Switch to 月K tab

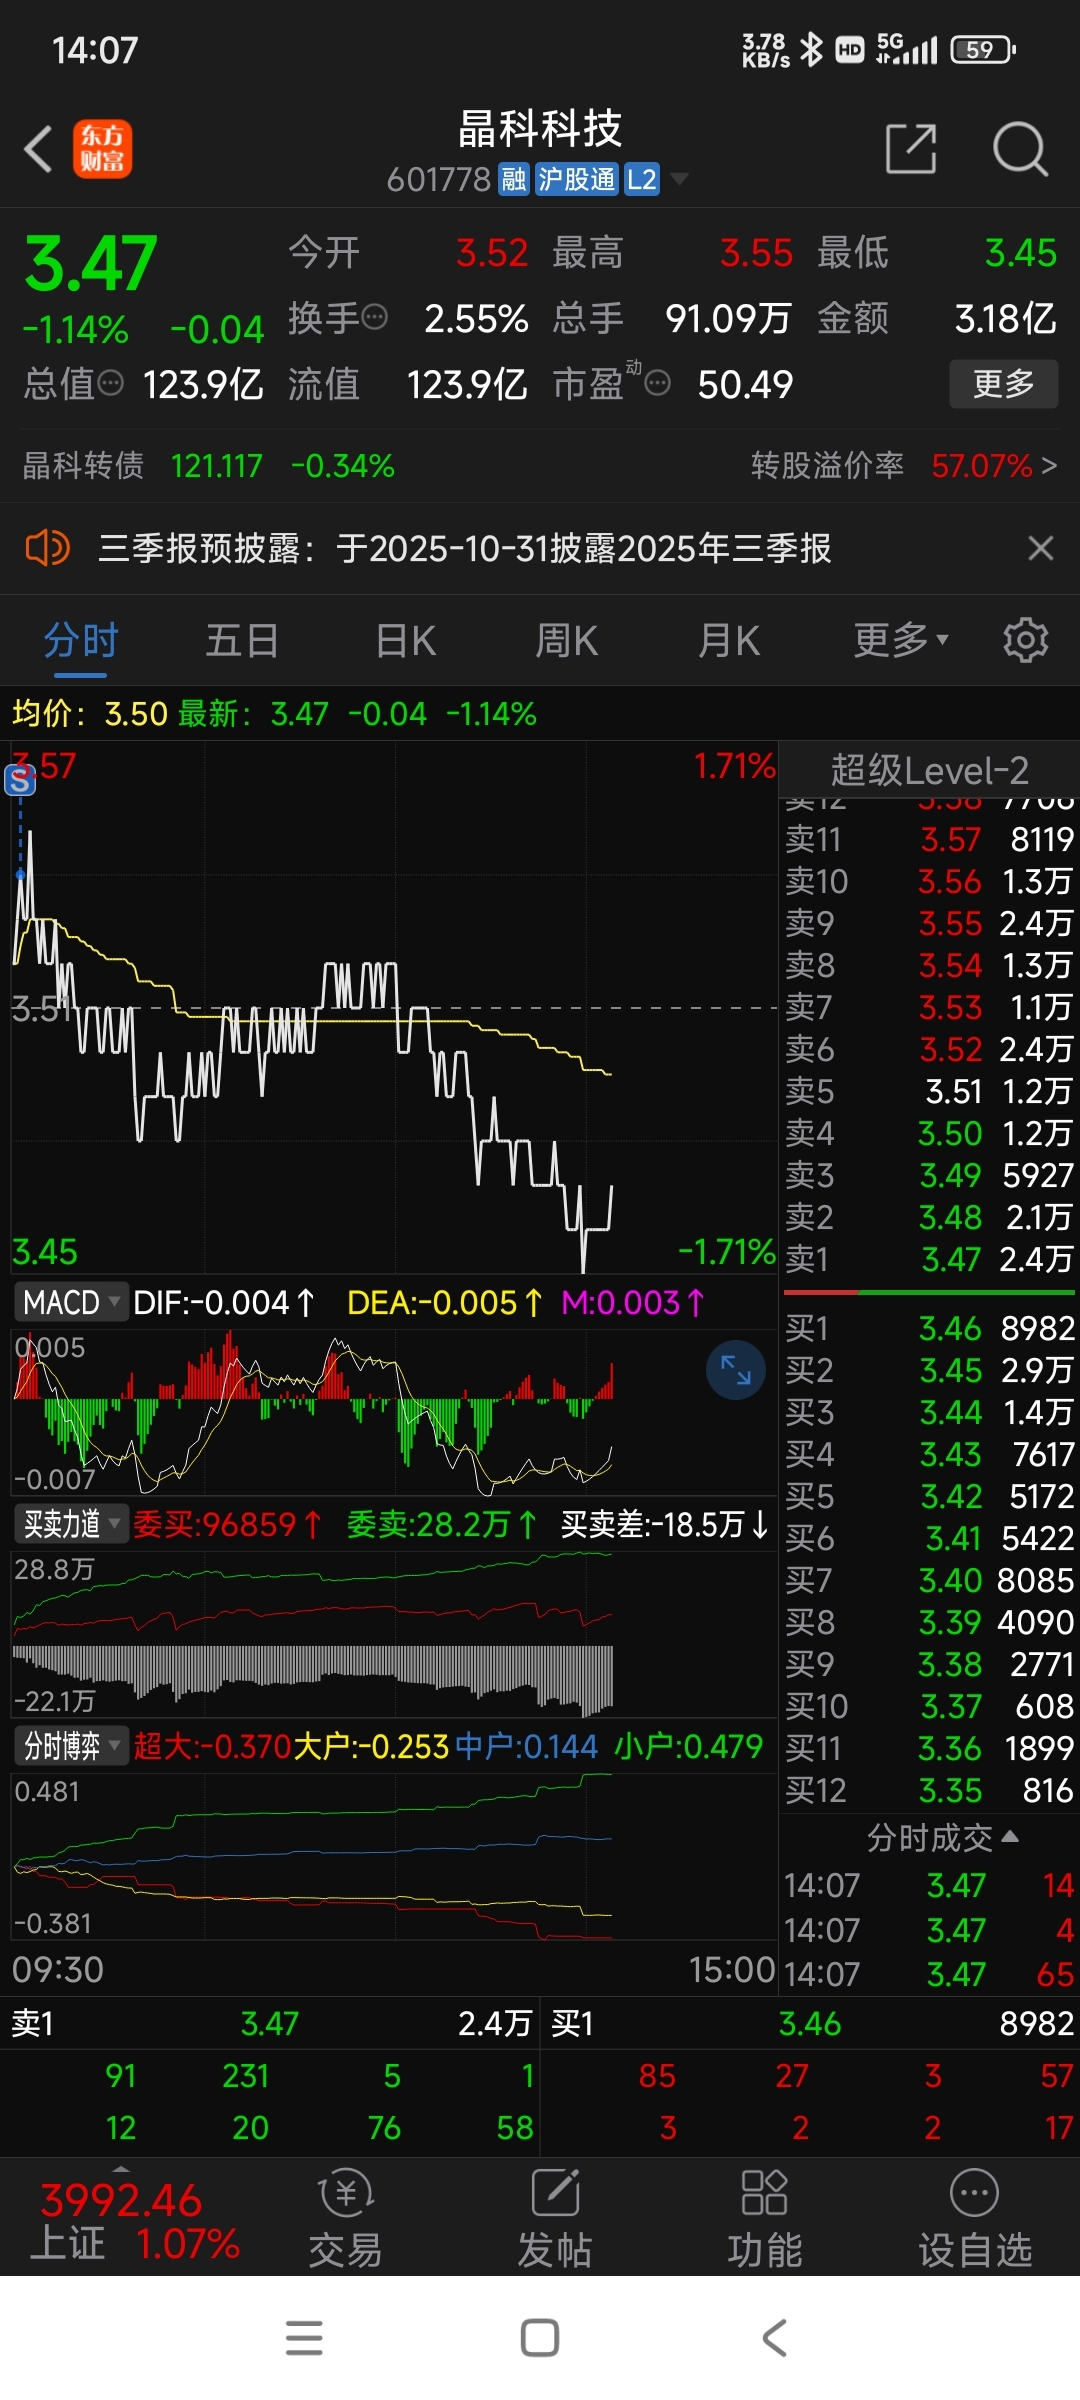point(729,640)
